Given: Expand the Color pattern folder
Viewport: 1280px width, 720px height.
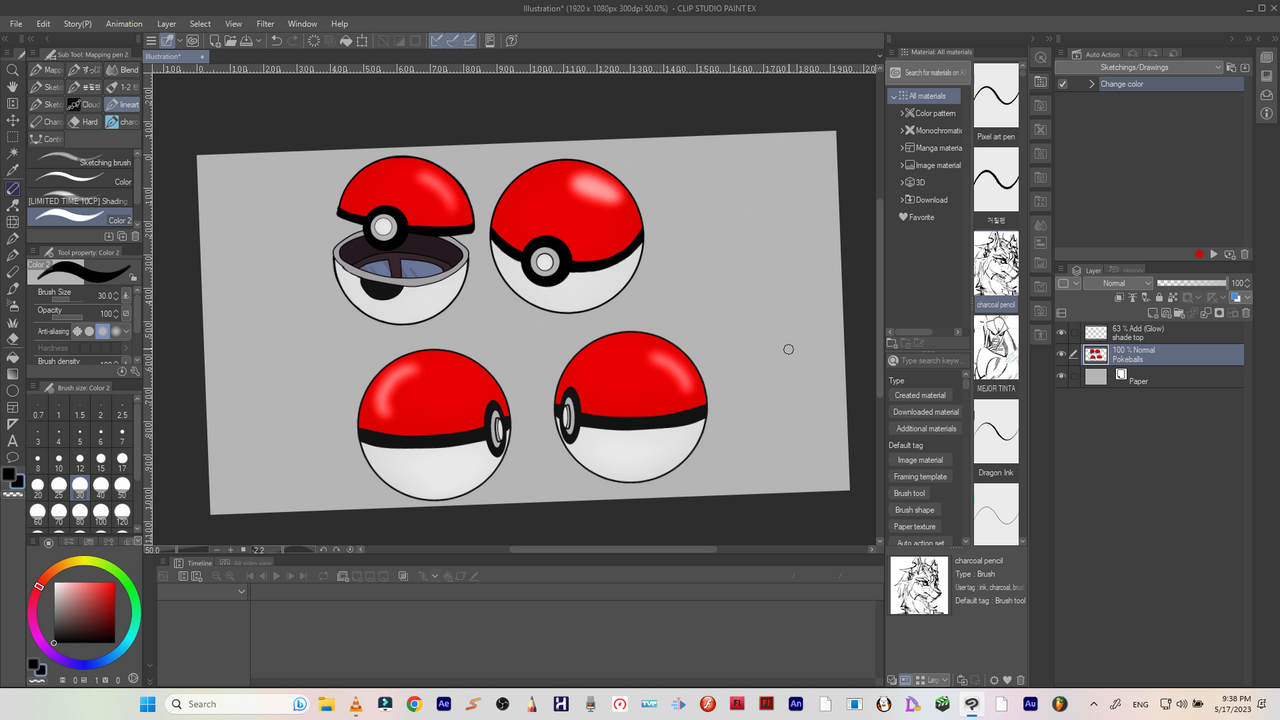Looking at the screenshot, I should click(902, 113).
